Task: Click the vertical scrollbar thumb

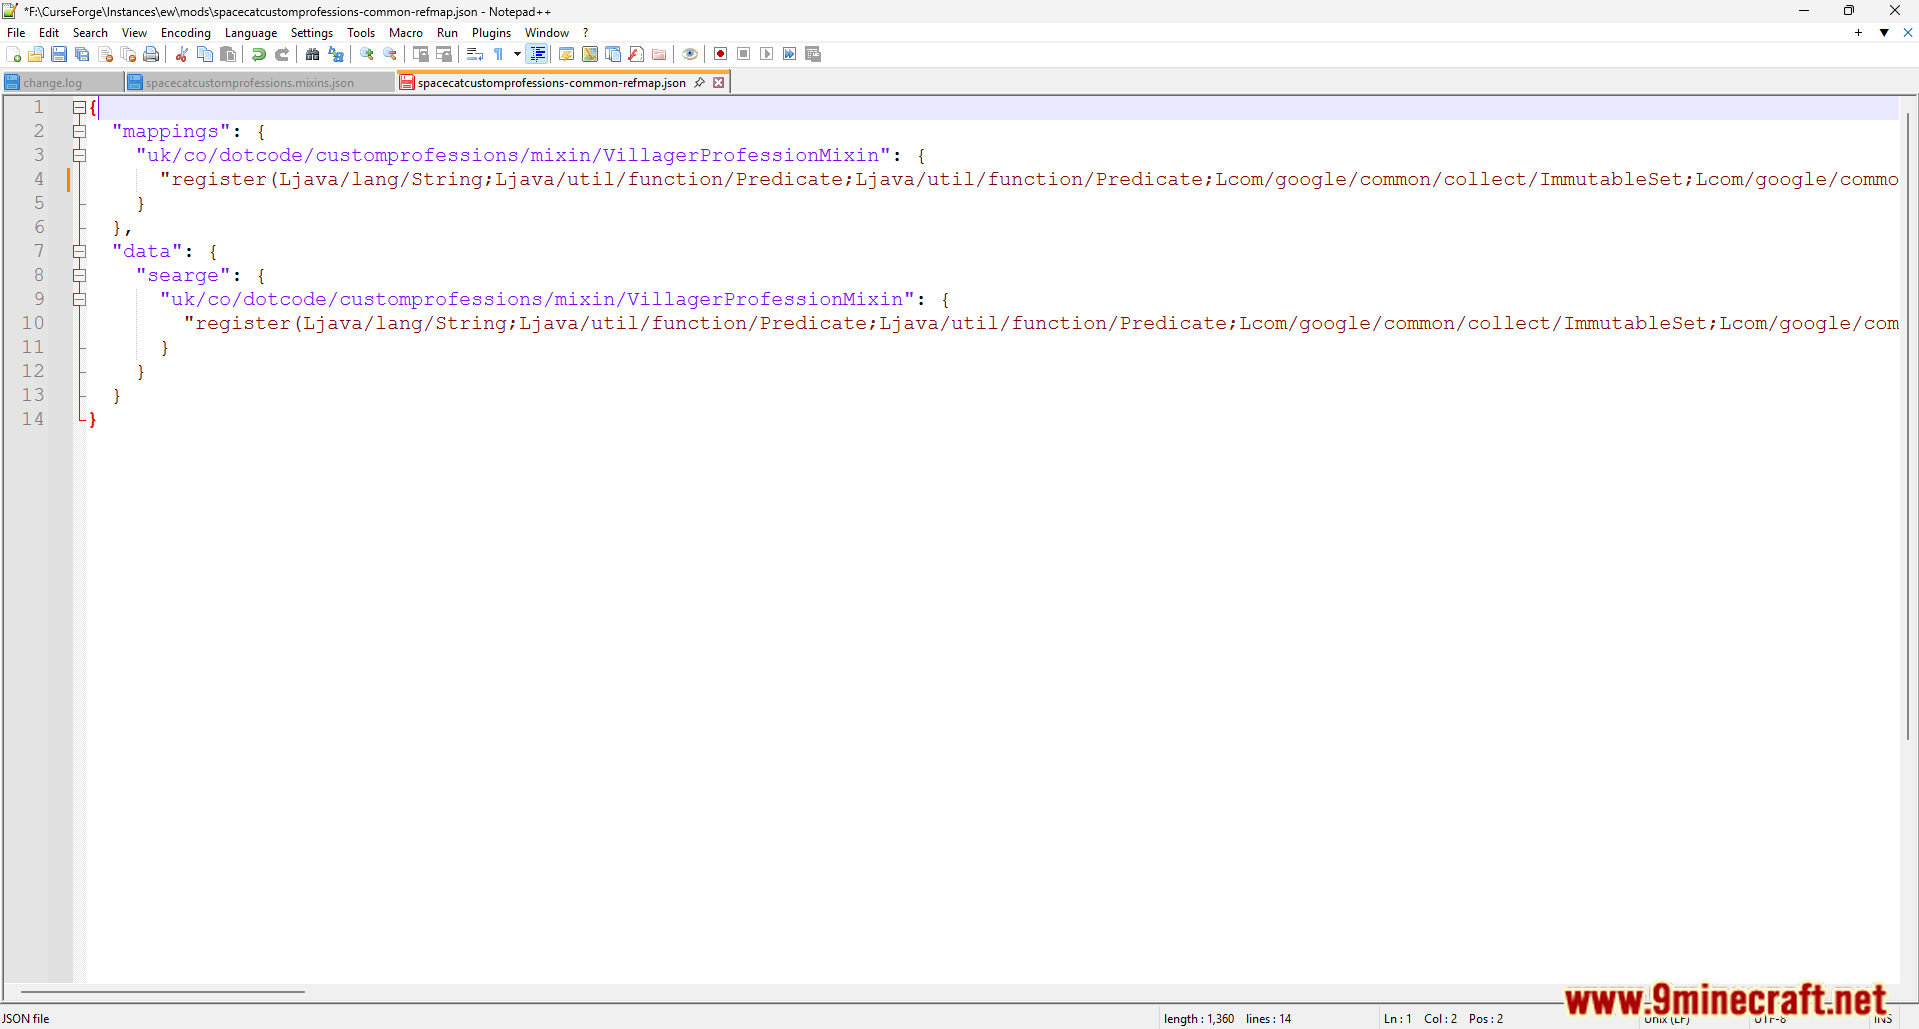Action: (x=1908, y=426)
